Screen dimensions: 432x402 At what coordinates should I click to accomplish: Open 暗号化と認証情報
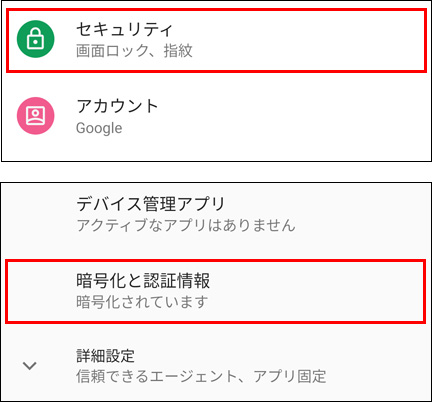143,281
